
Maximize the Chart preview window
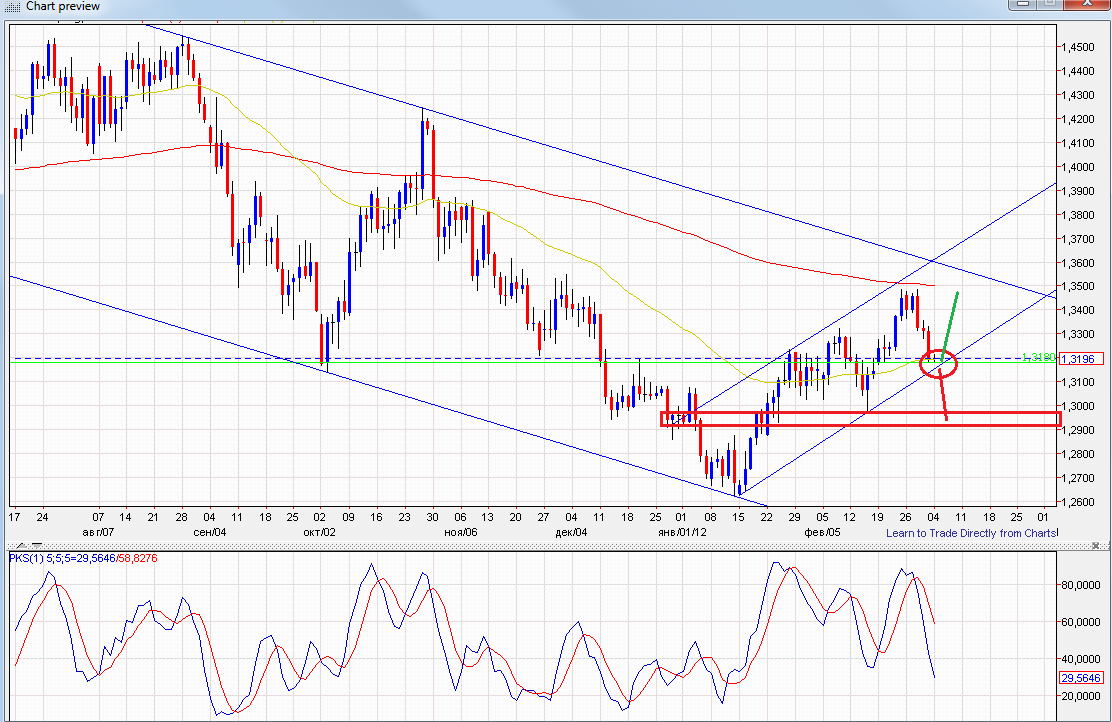coord(1050,4)
